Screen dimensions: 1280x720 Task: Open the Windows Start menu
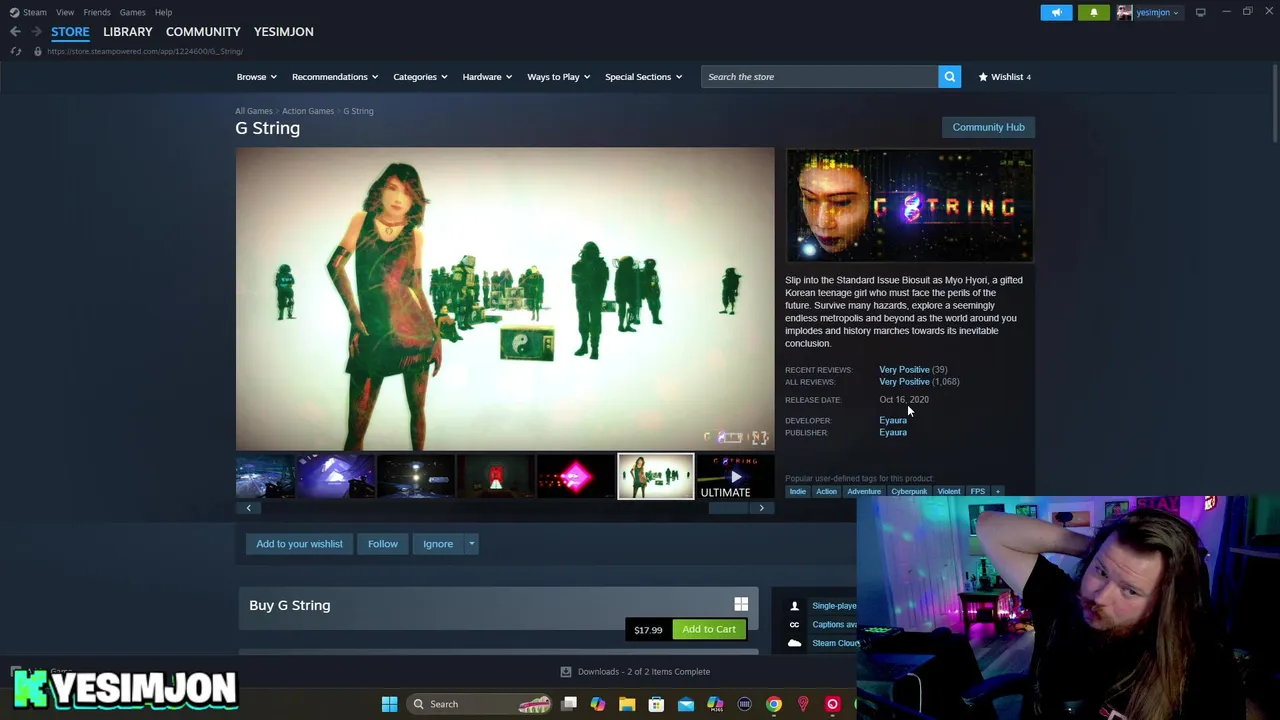(389, 704)
